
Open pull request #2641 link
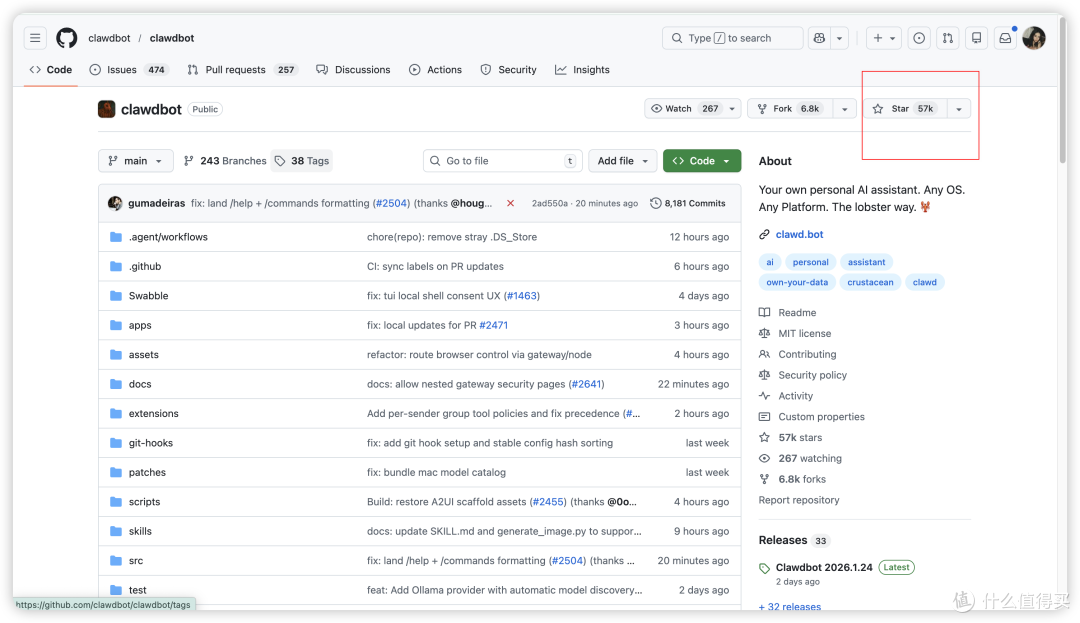[x=586, y=384]
